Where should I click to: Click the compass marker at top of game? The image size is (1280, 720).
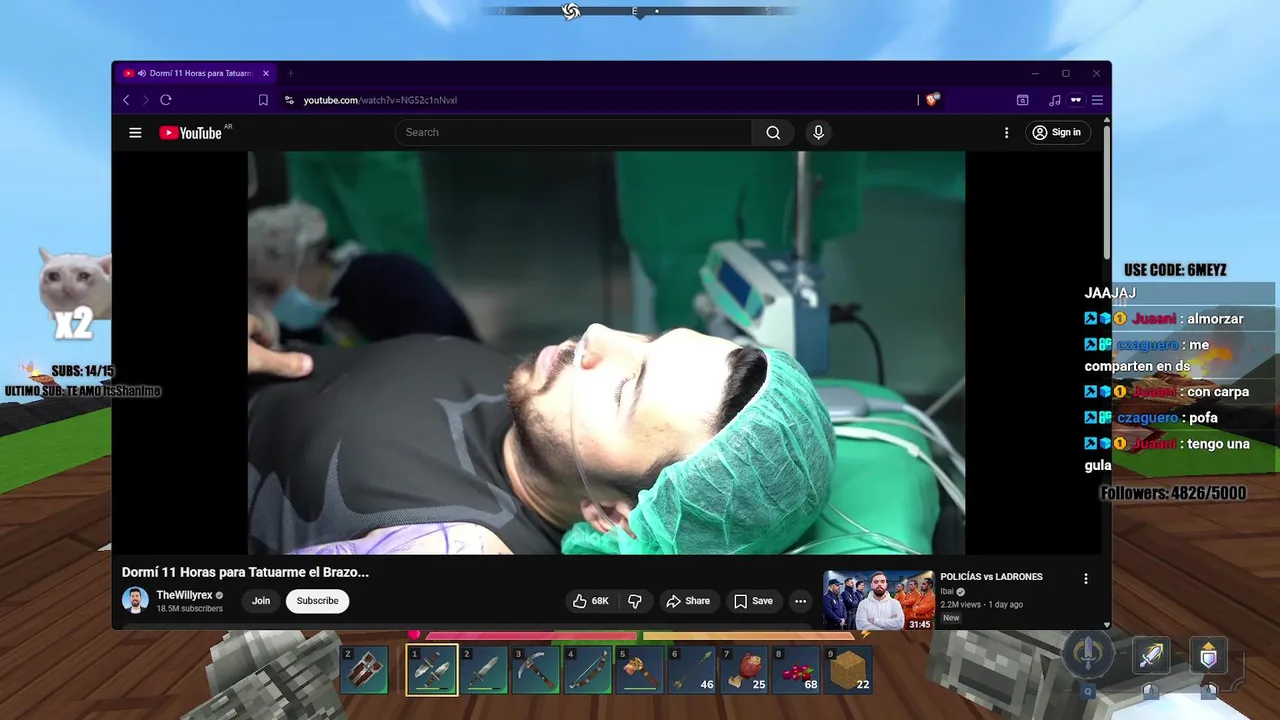[571, 12]
